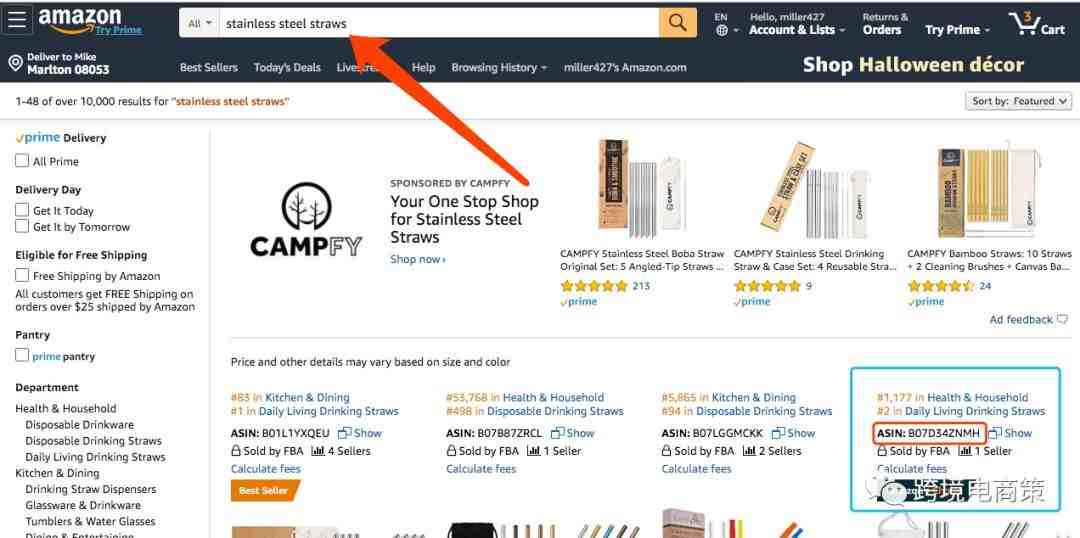Tick Free Shipping by Amazon checkbox
The width and height of the screenshot is (1080, 538).
22,276
